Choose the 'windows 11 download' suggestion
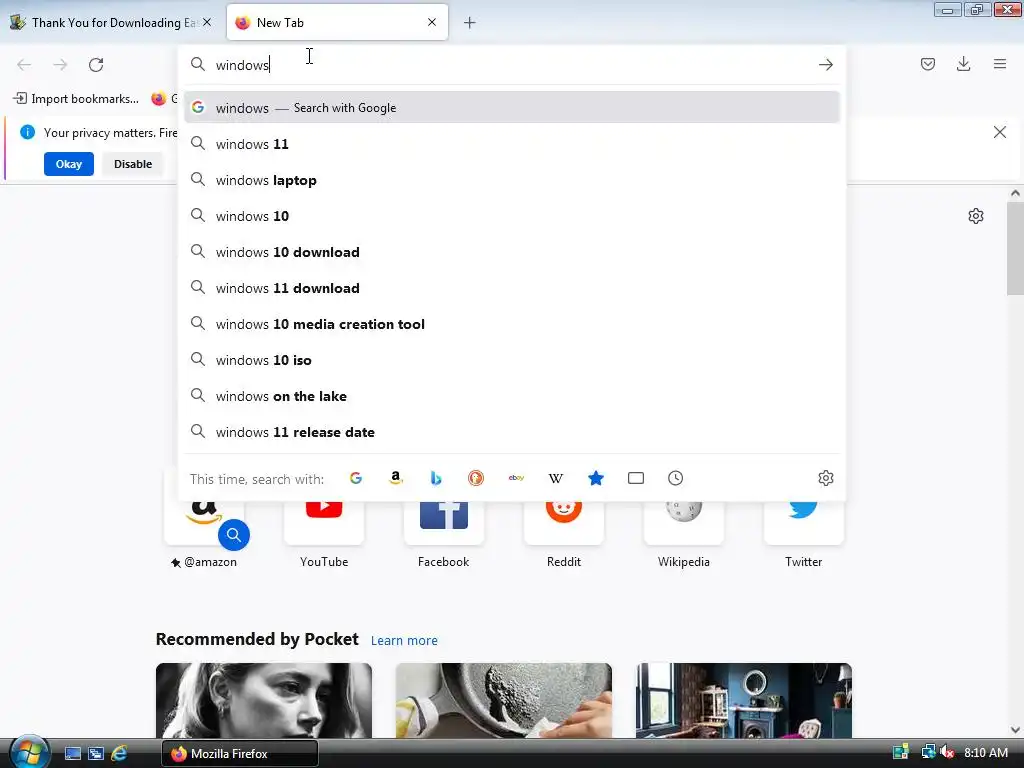 coord(511,288)
